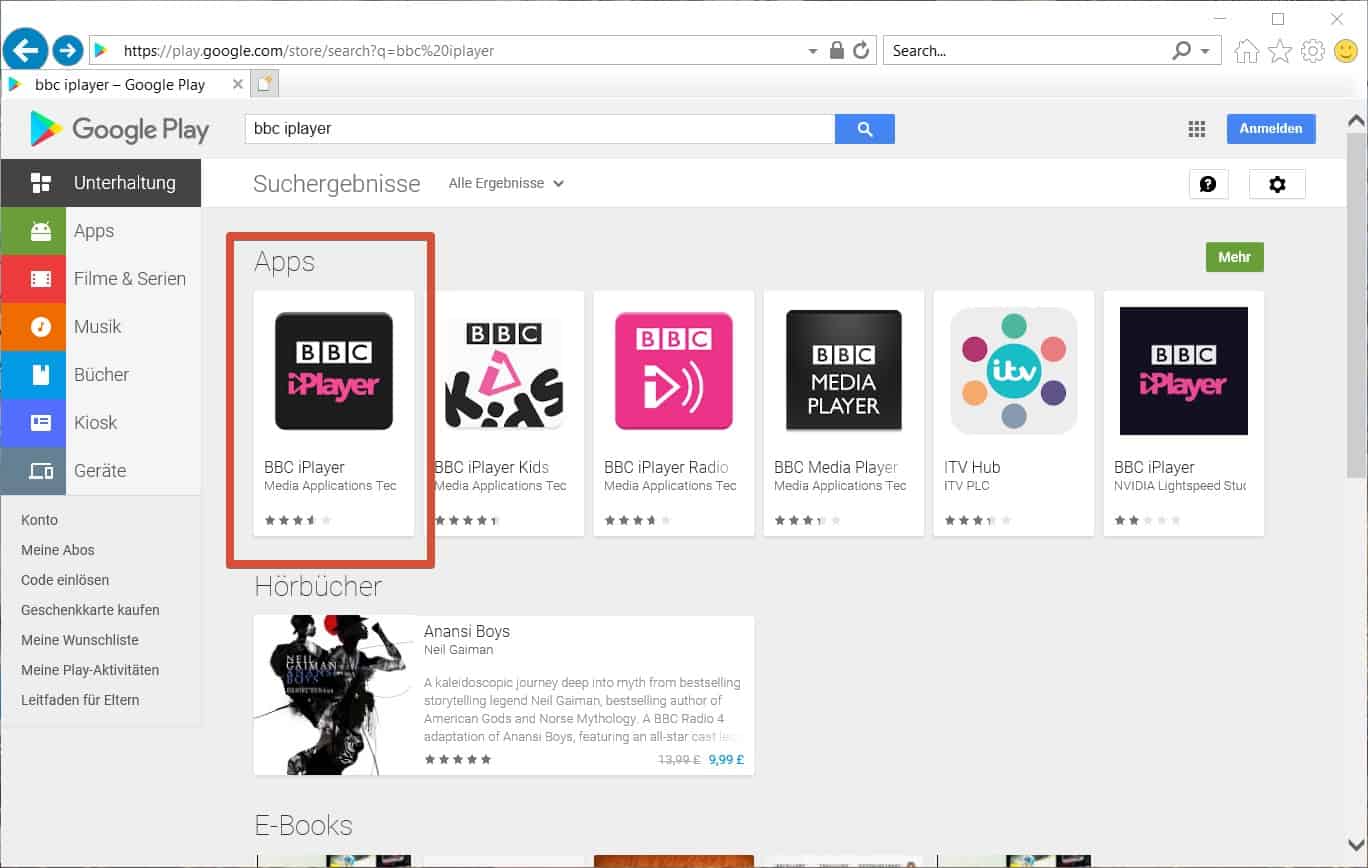Click the 'ITV PLC' developer name

tap(968, 486)
